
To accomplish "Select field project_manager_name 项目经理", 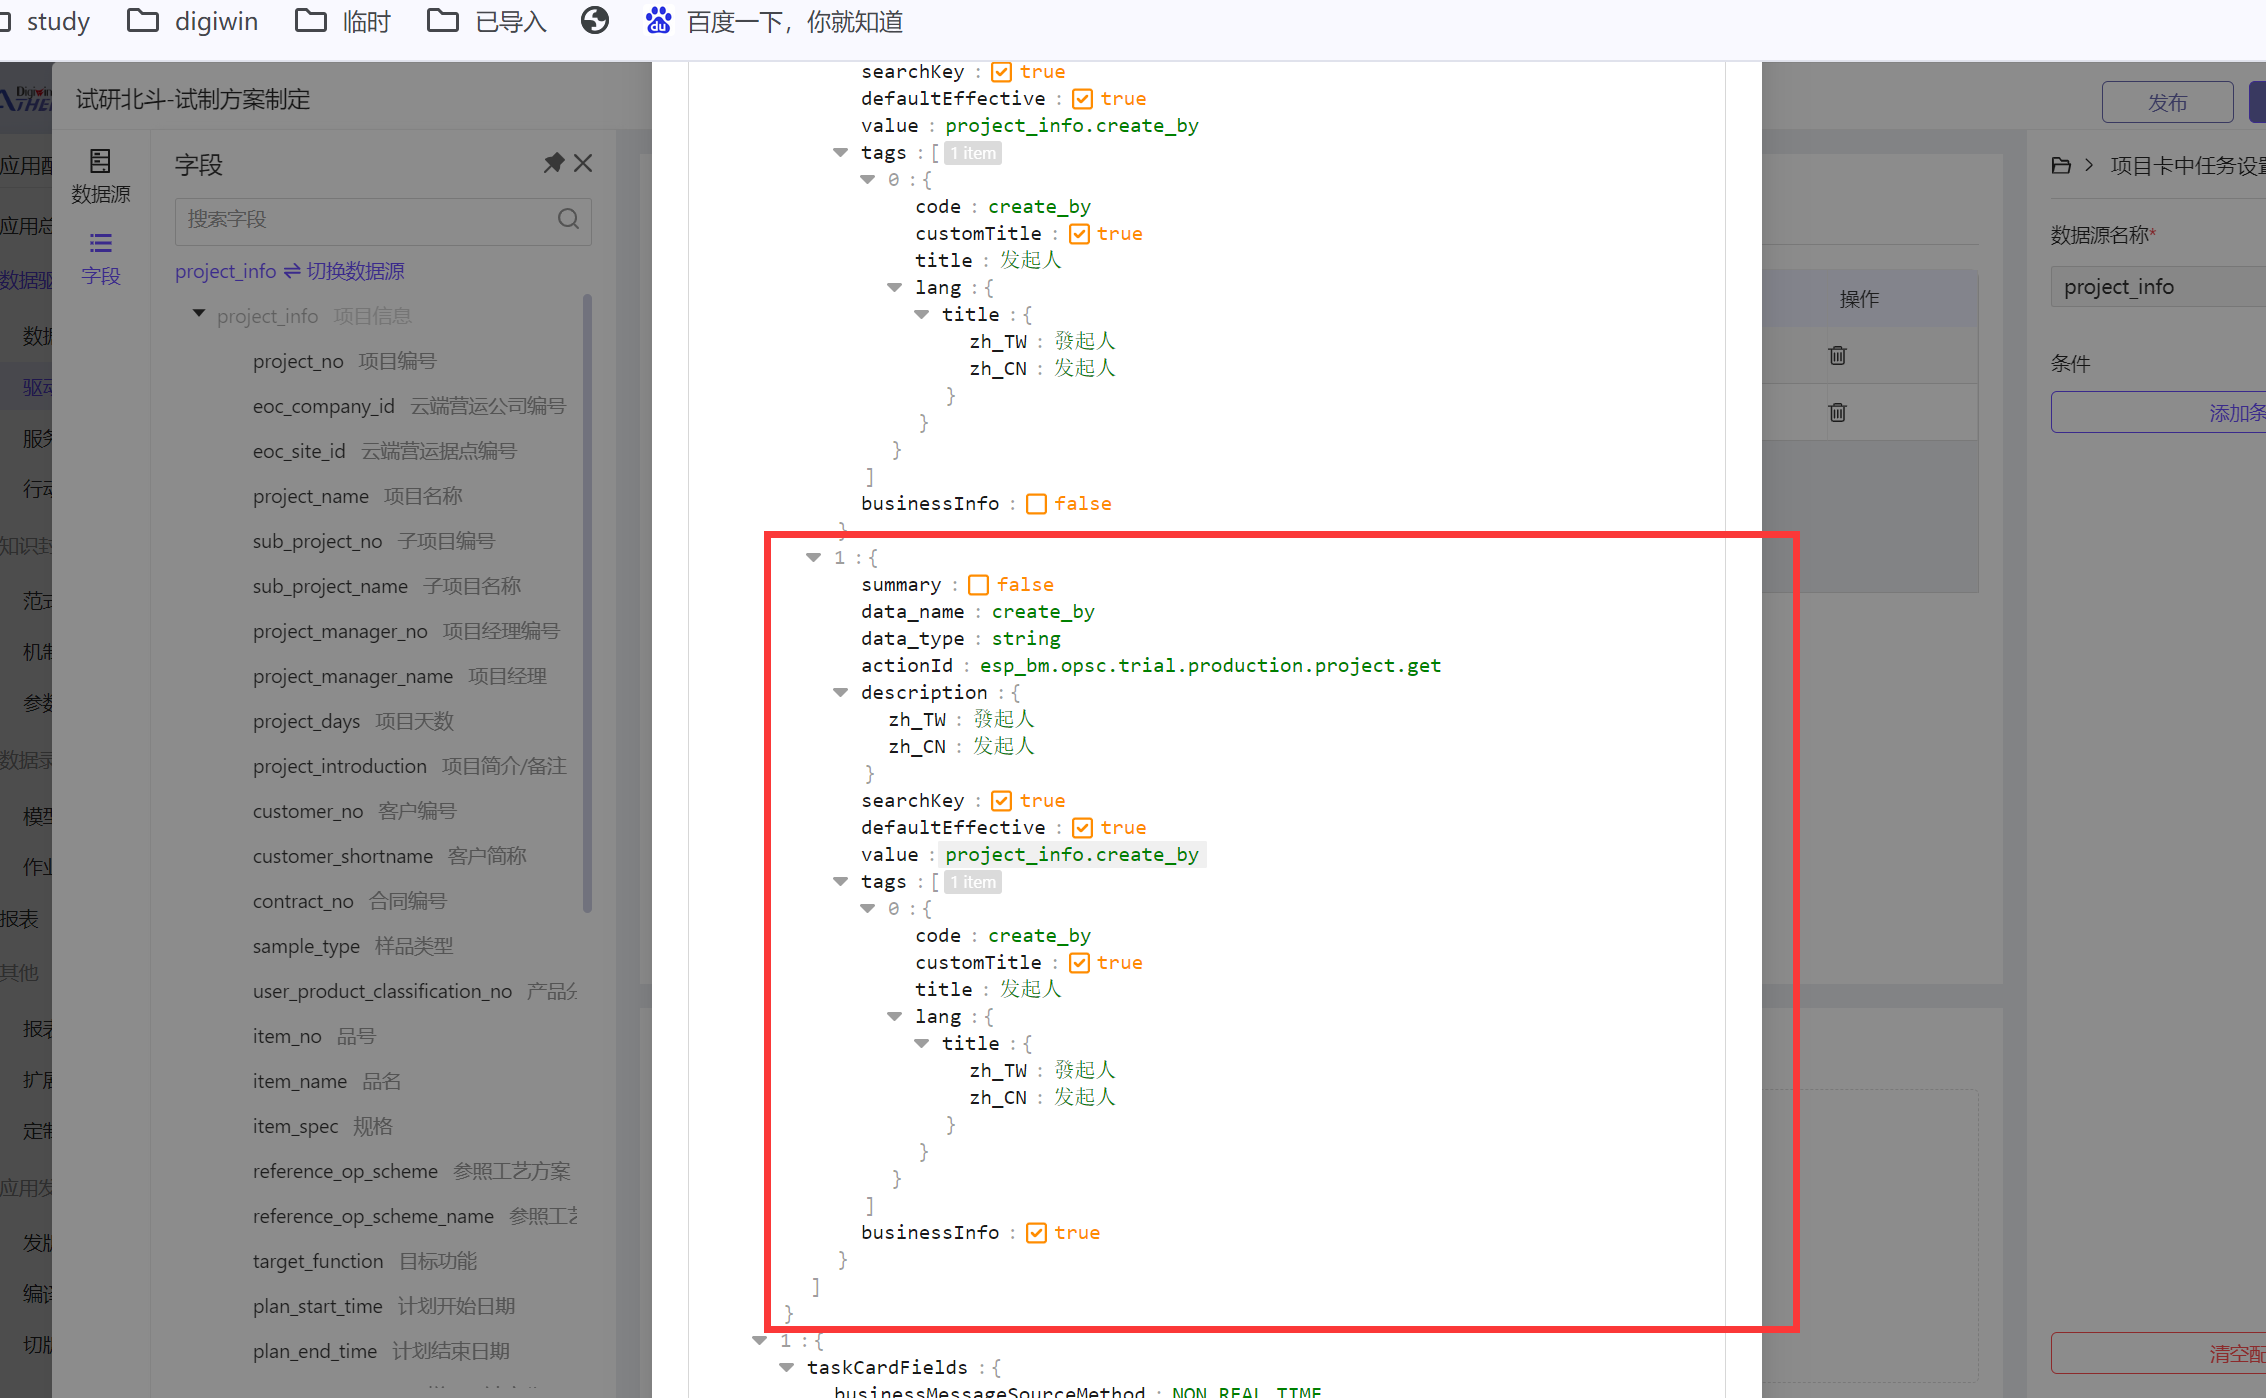I will point(399,676).
